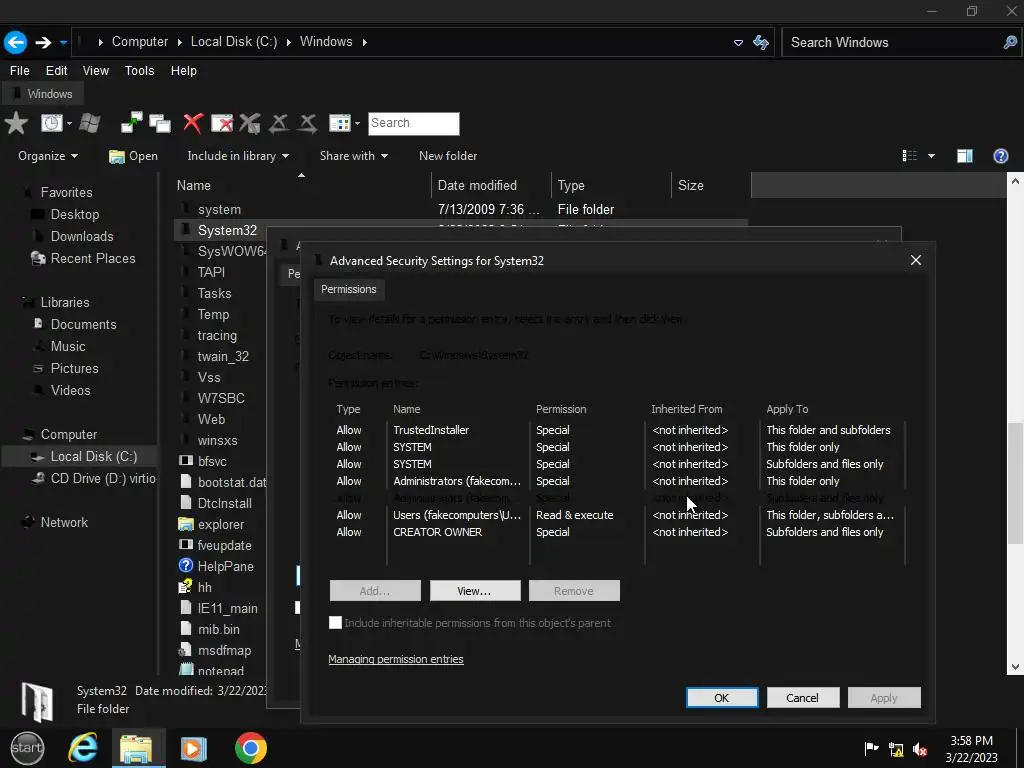Open the Share with dropdown

click(353, 155)
